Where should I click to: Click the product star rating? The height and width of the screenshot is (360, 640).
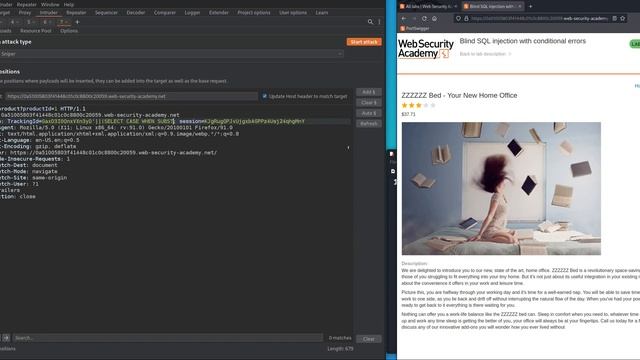click(x=418, y=105)
